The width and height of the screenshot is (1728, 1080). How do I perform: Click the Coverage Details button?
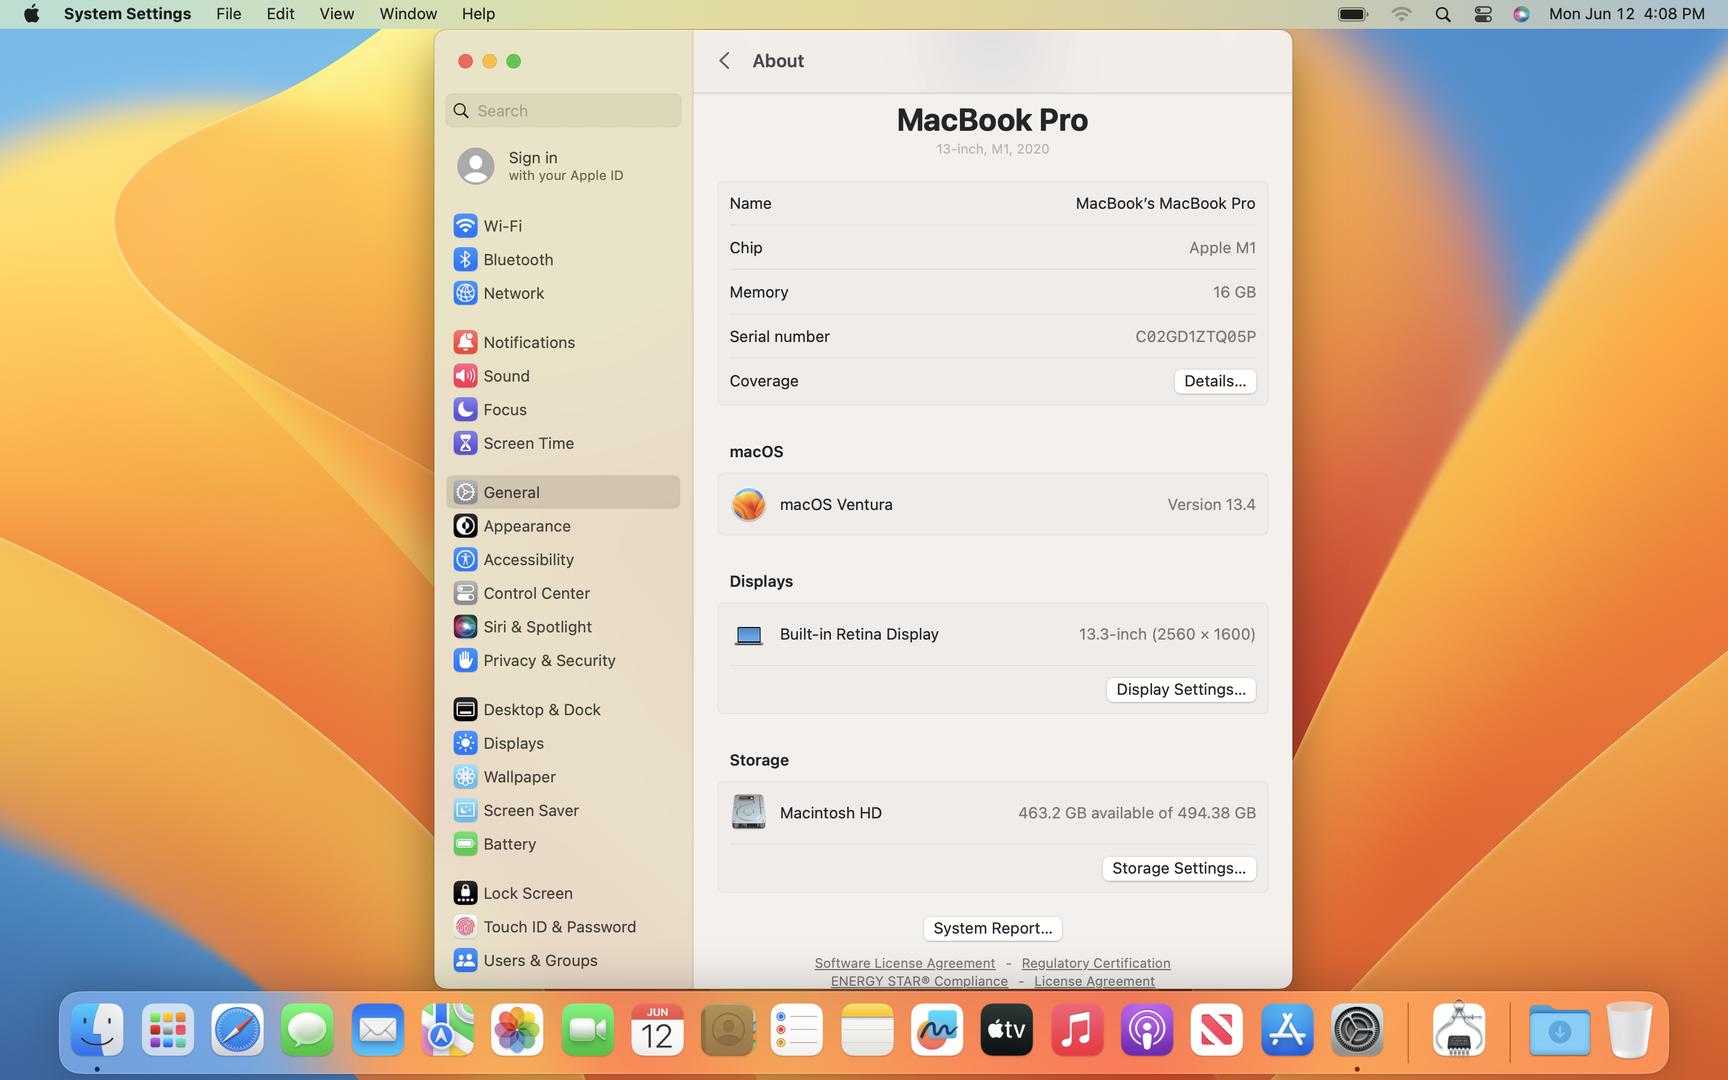1214,381
